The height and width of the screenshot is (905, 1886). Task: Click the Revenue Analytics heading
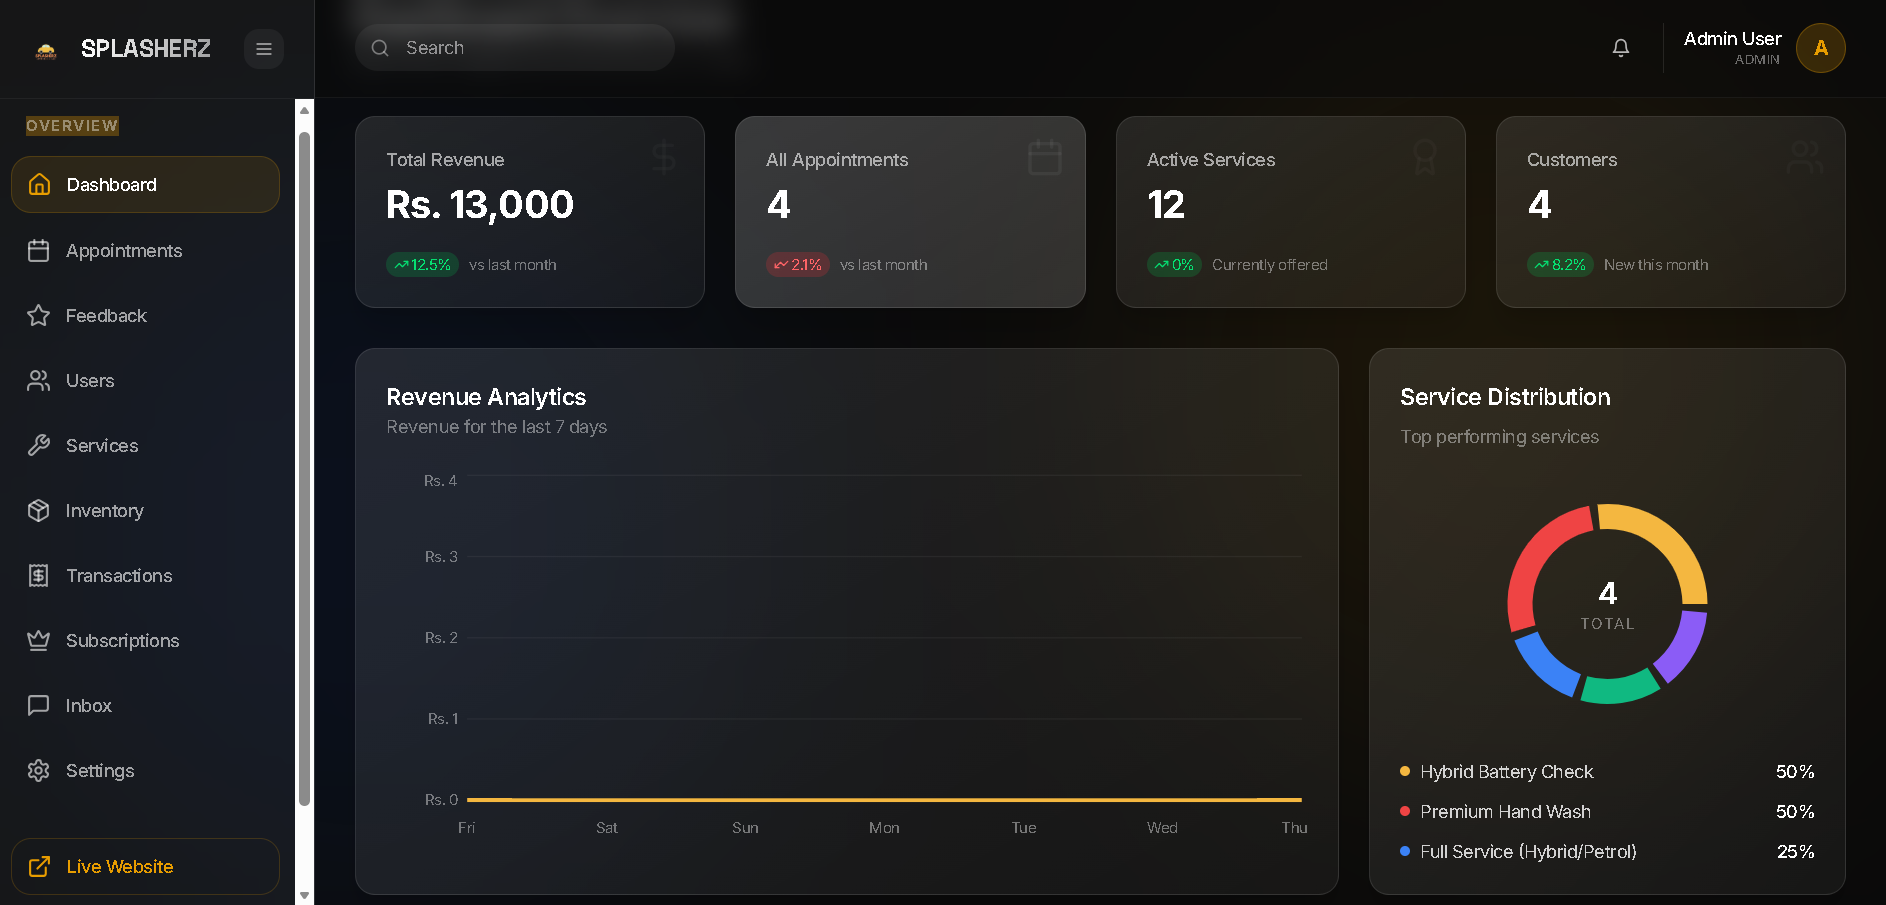[x=486, y=397]
